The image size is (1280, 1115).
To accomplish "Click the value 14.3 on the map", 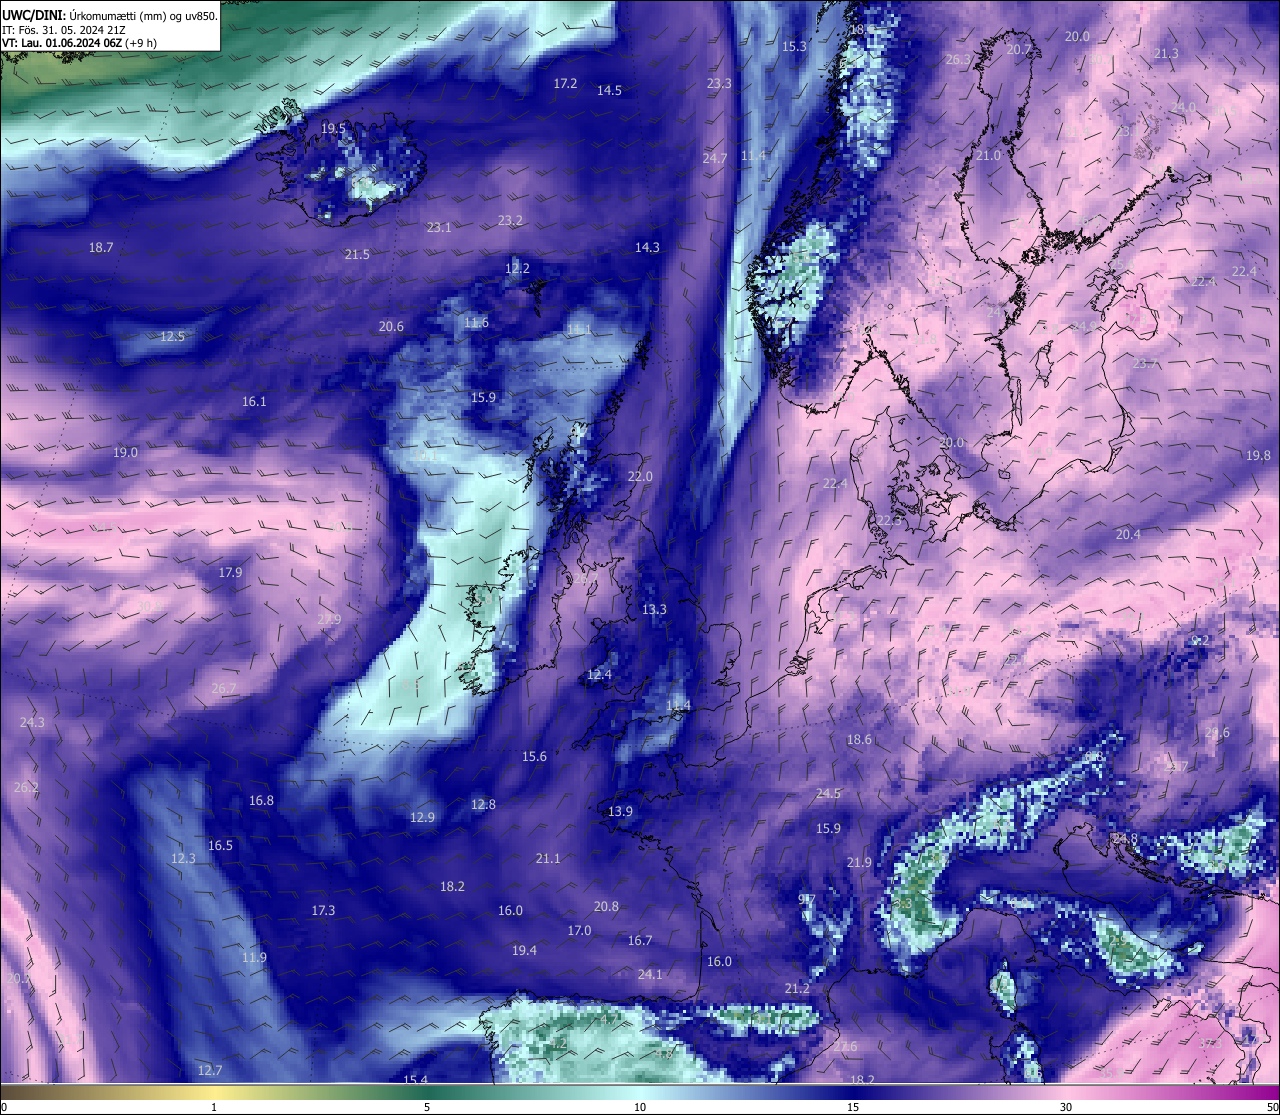I will tap(647, 248).
